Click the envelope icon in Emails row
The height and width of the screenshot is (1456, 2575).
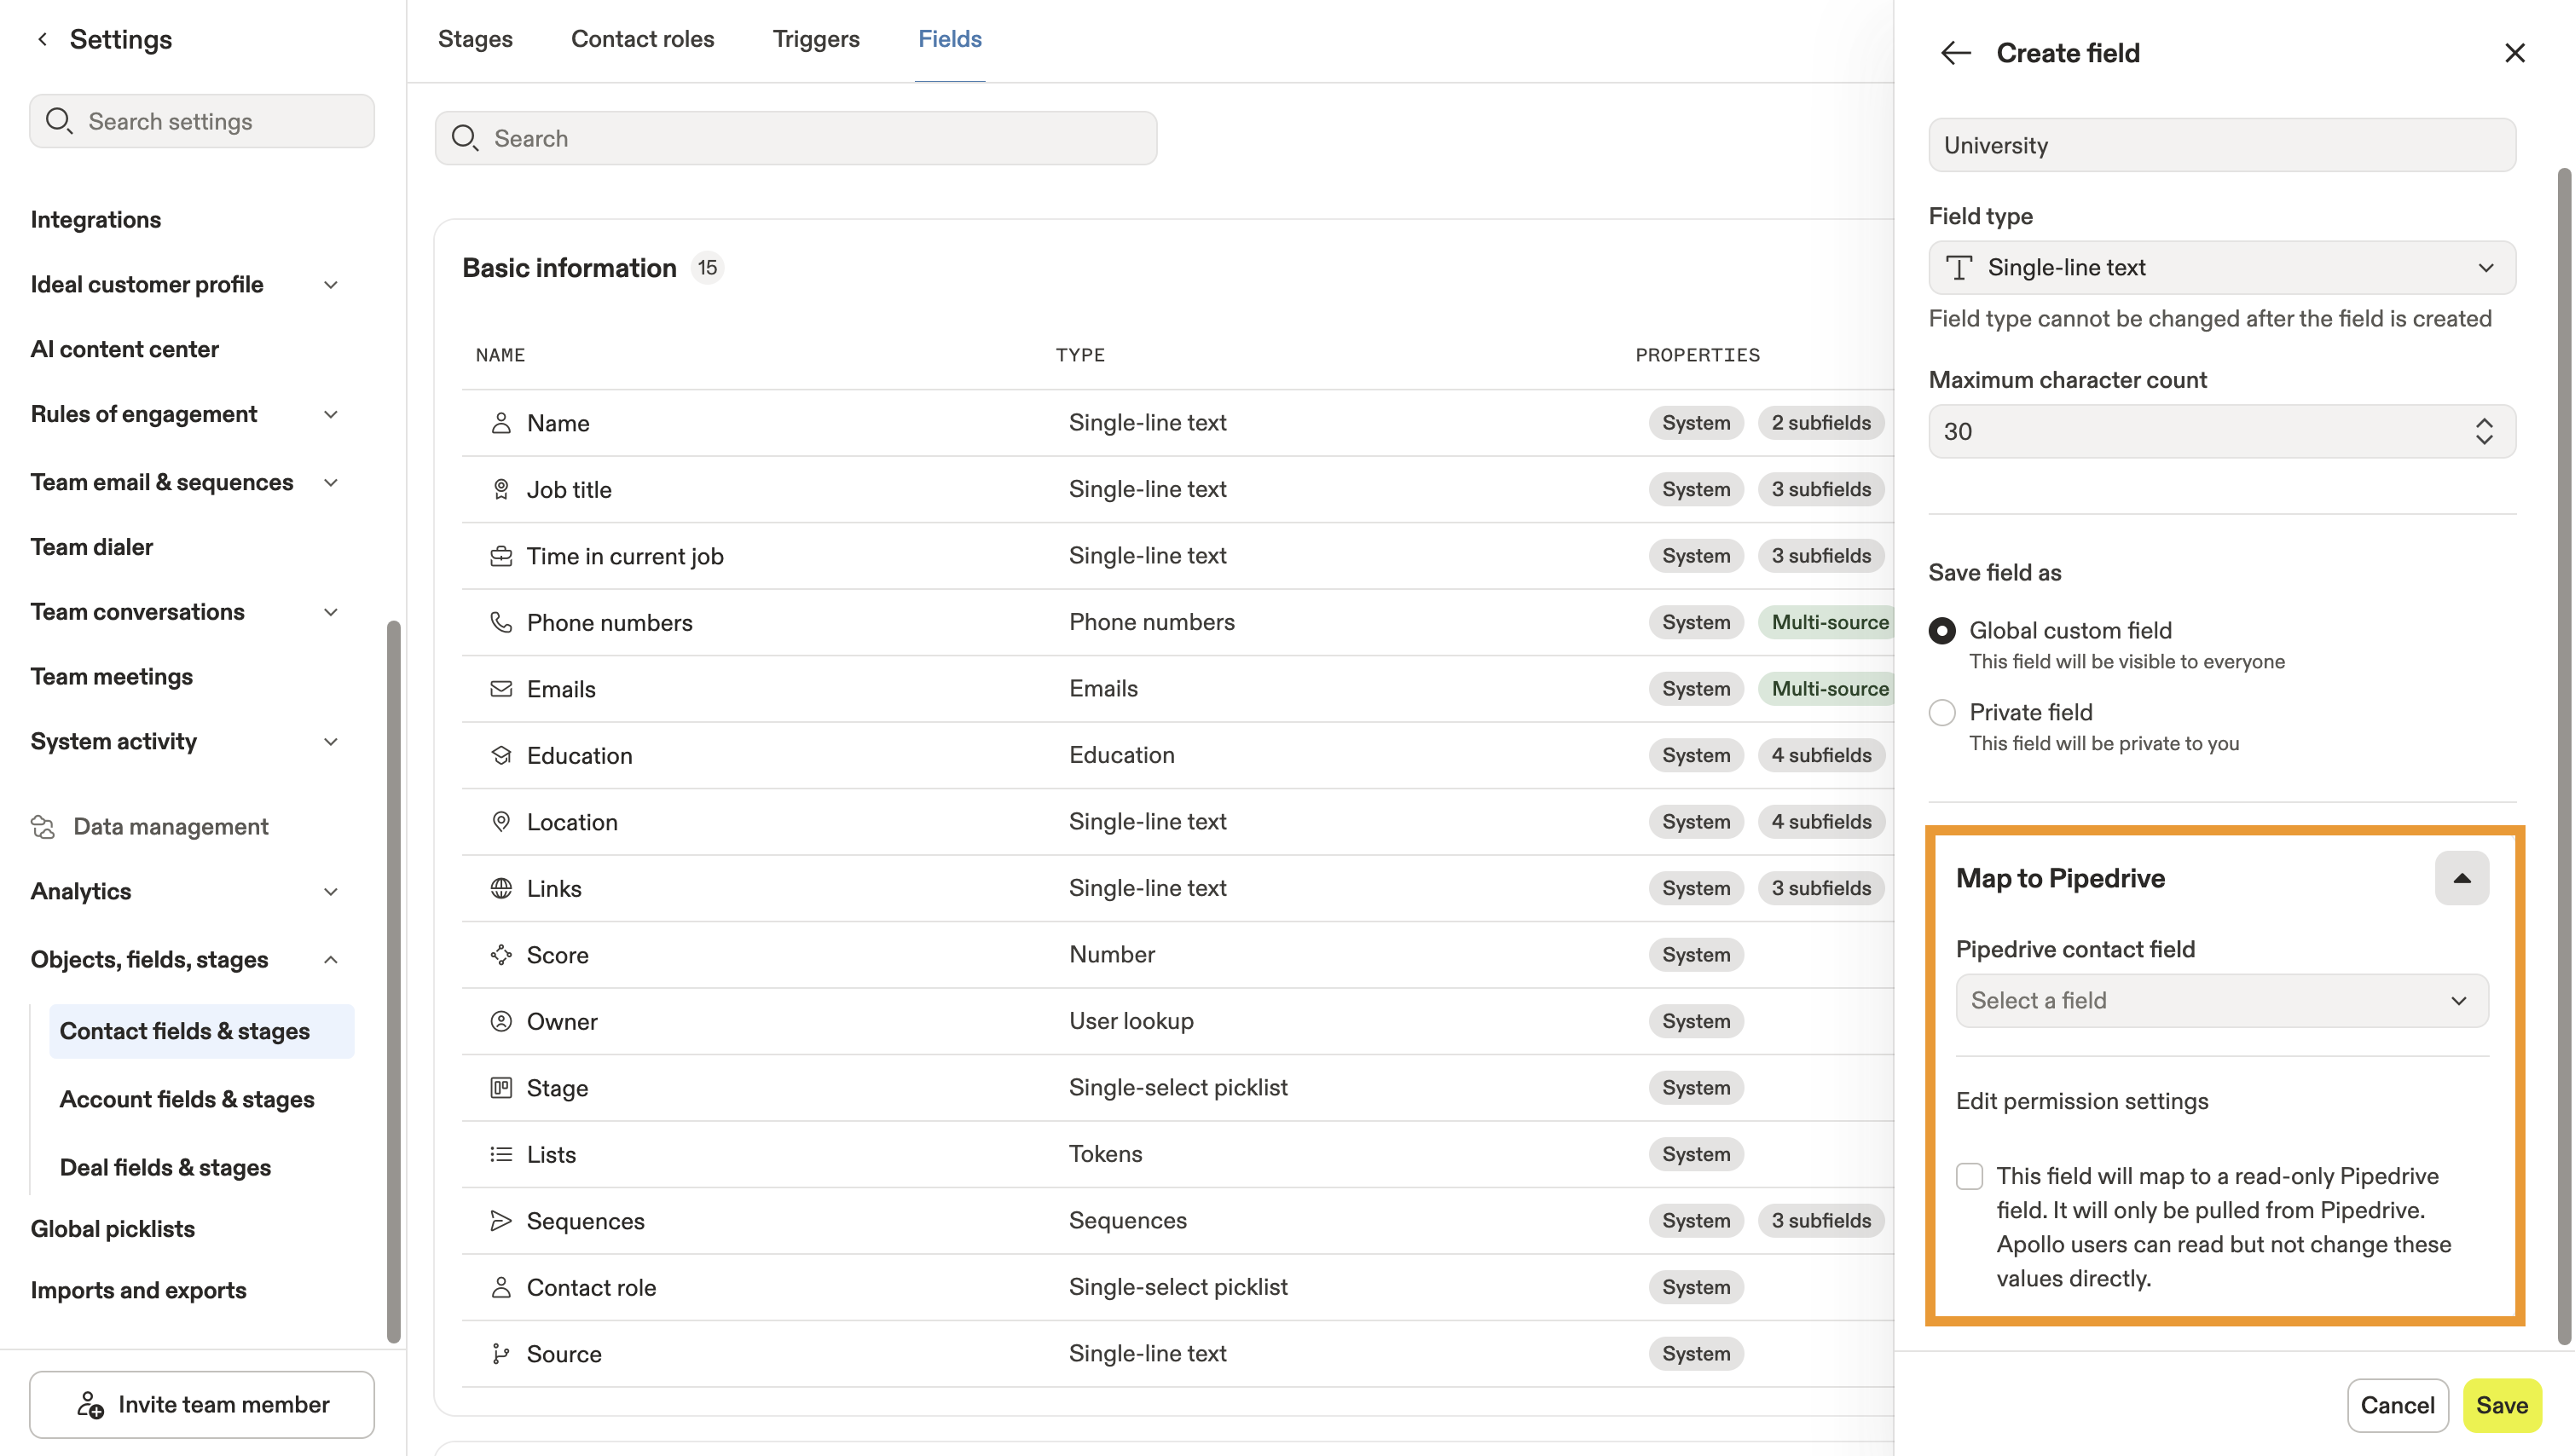point(501,689)
